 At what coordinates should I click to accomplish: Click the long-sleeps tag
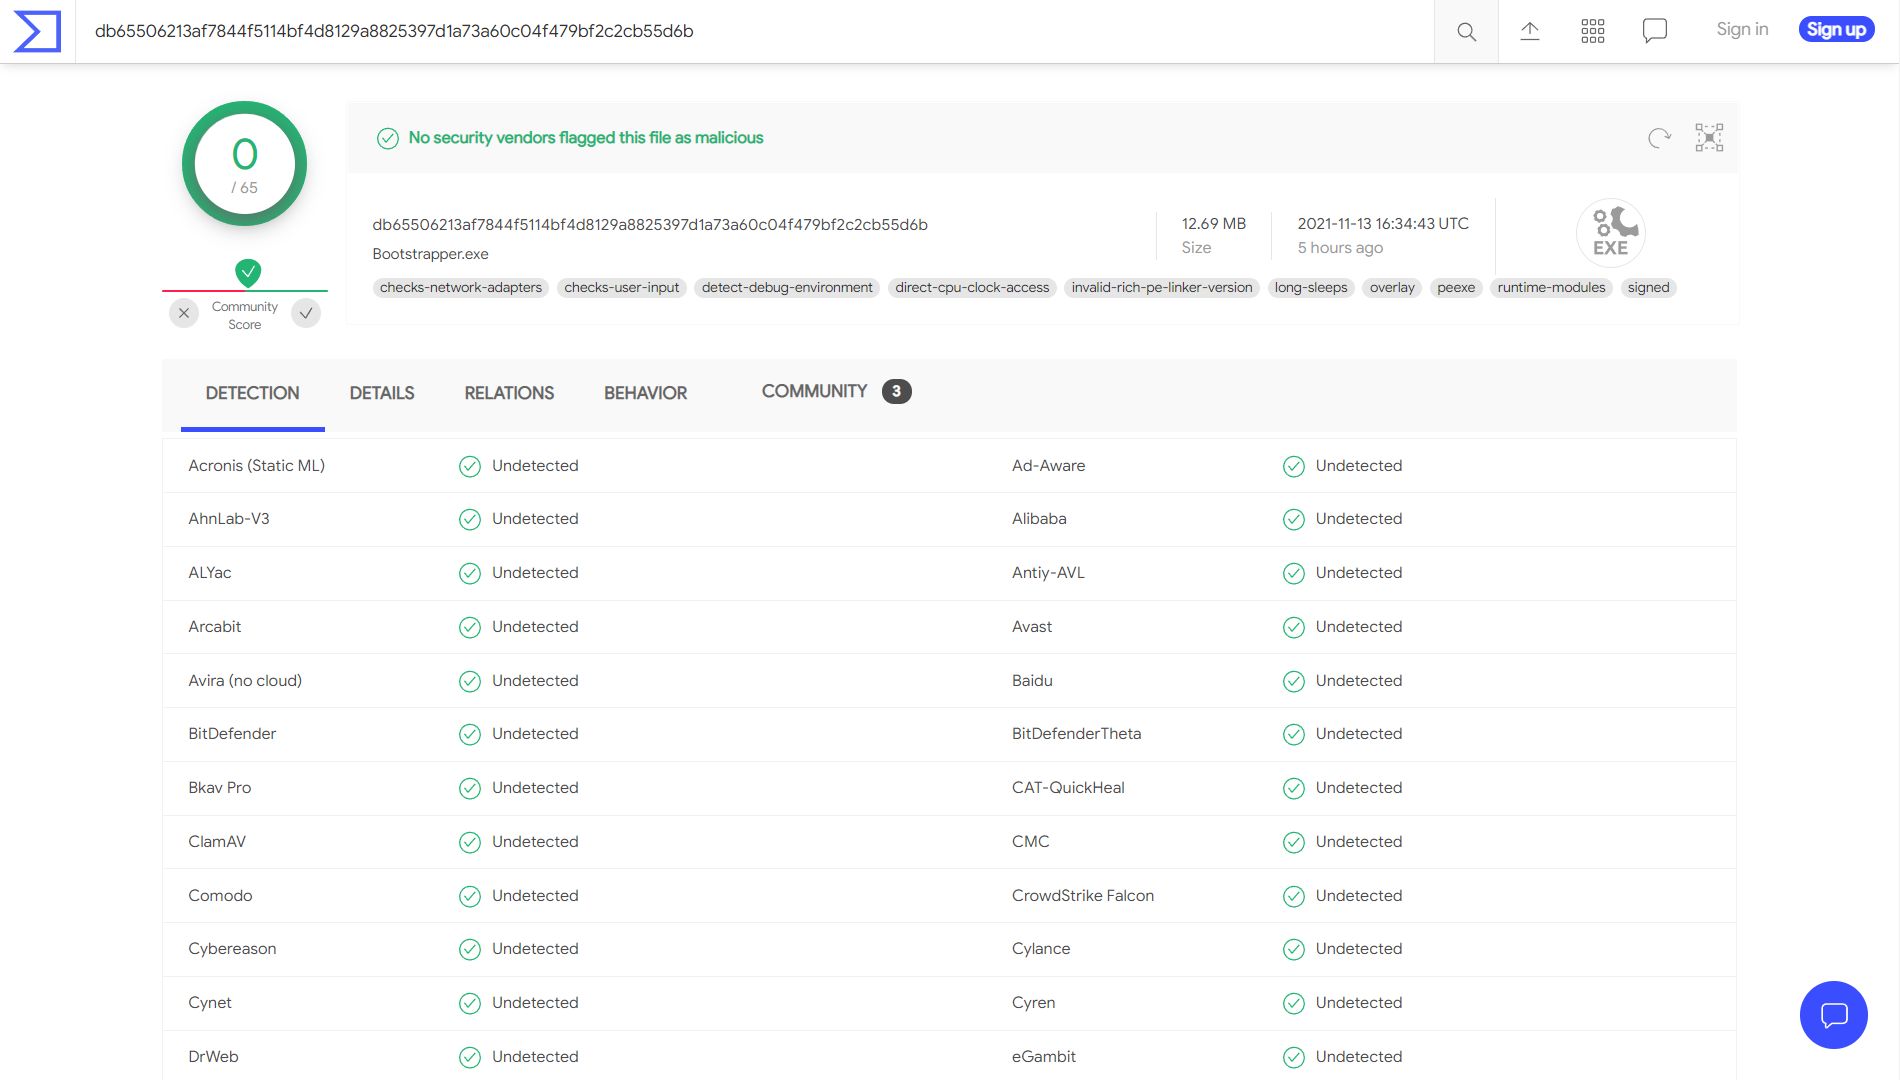(1311, 287)
